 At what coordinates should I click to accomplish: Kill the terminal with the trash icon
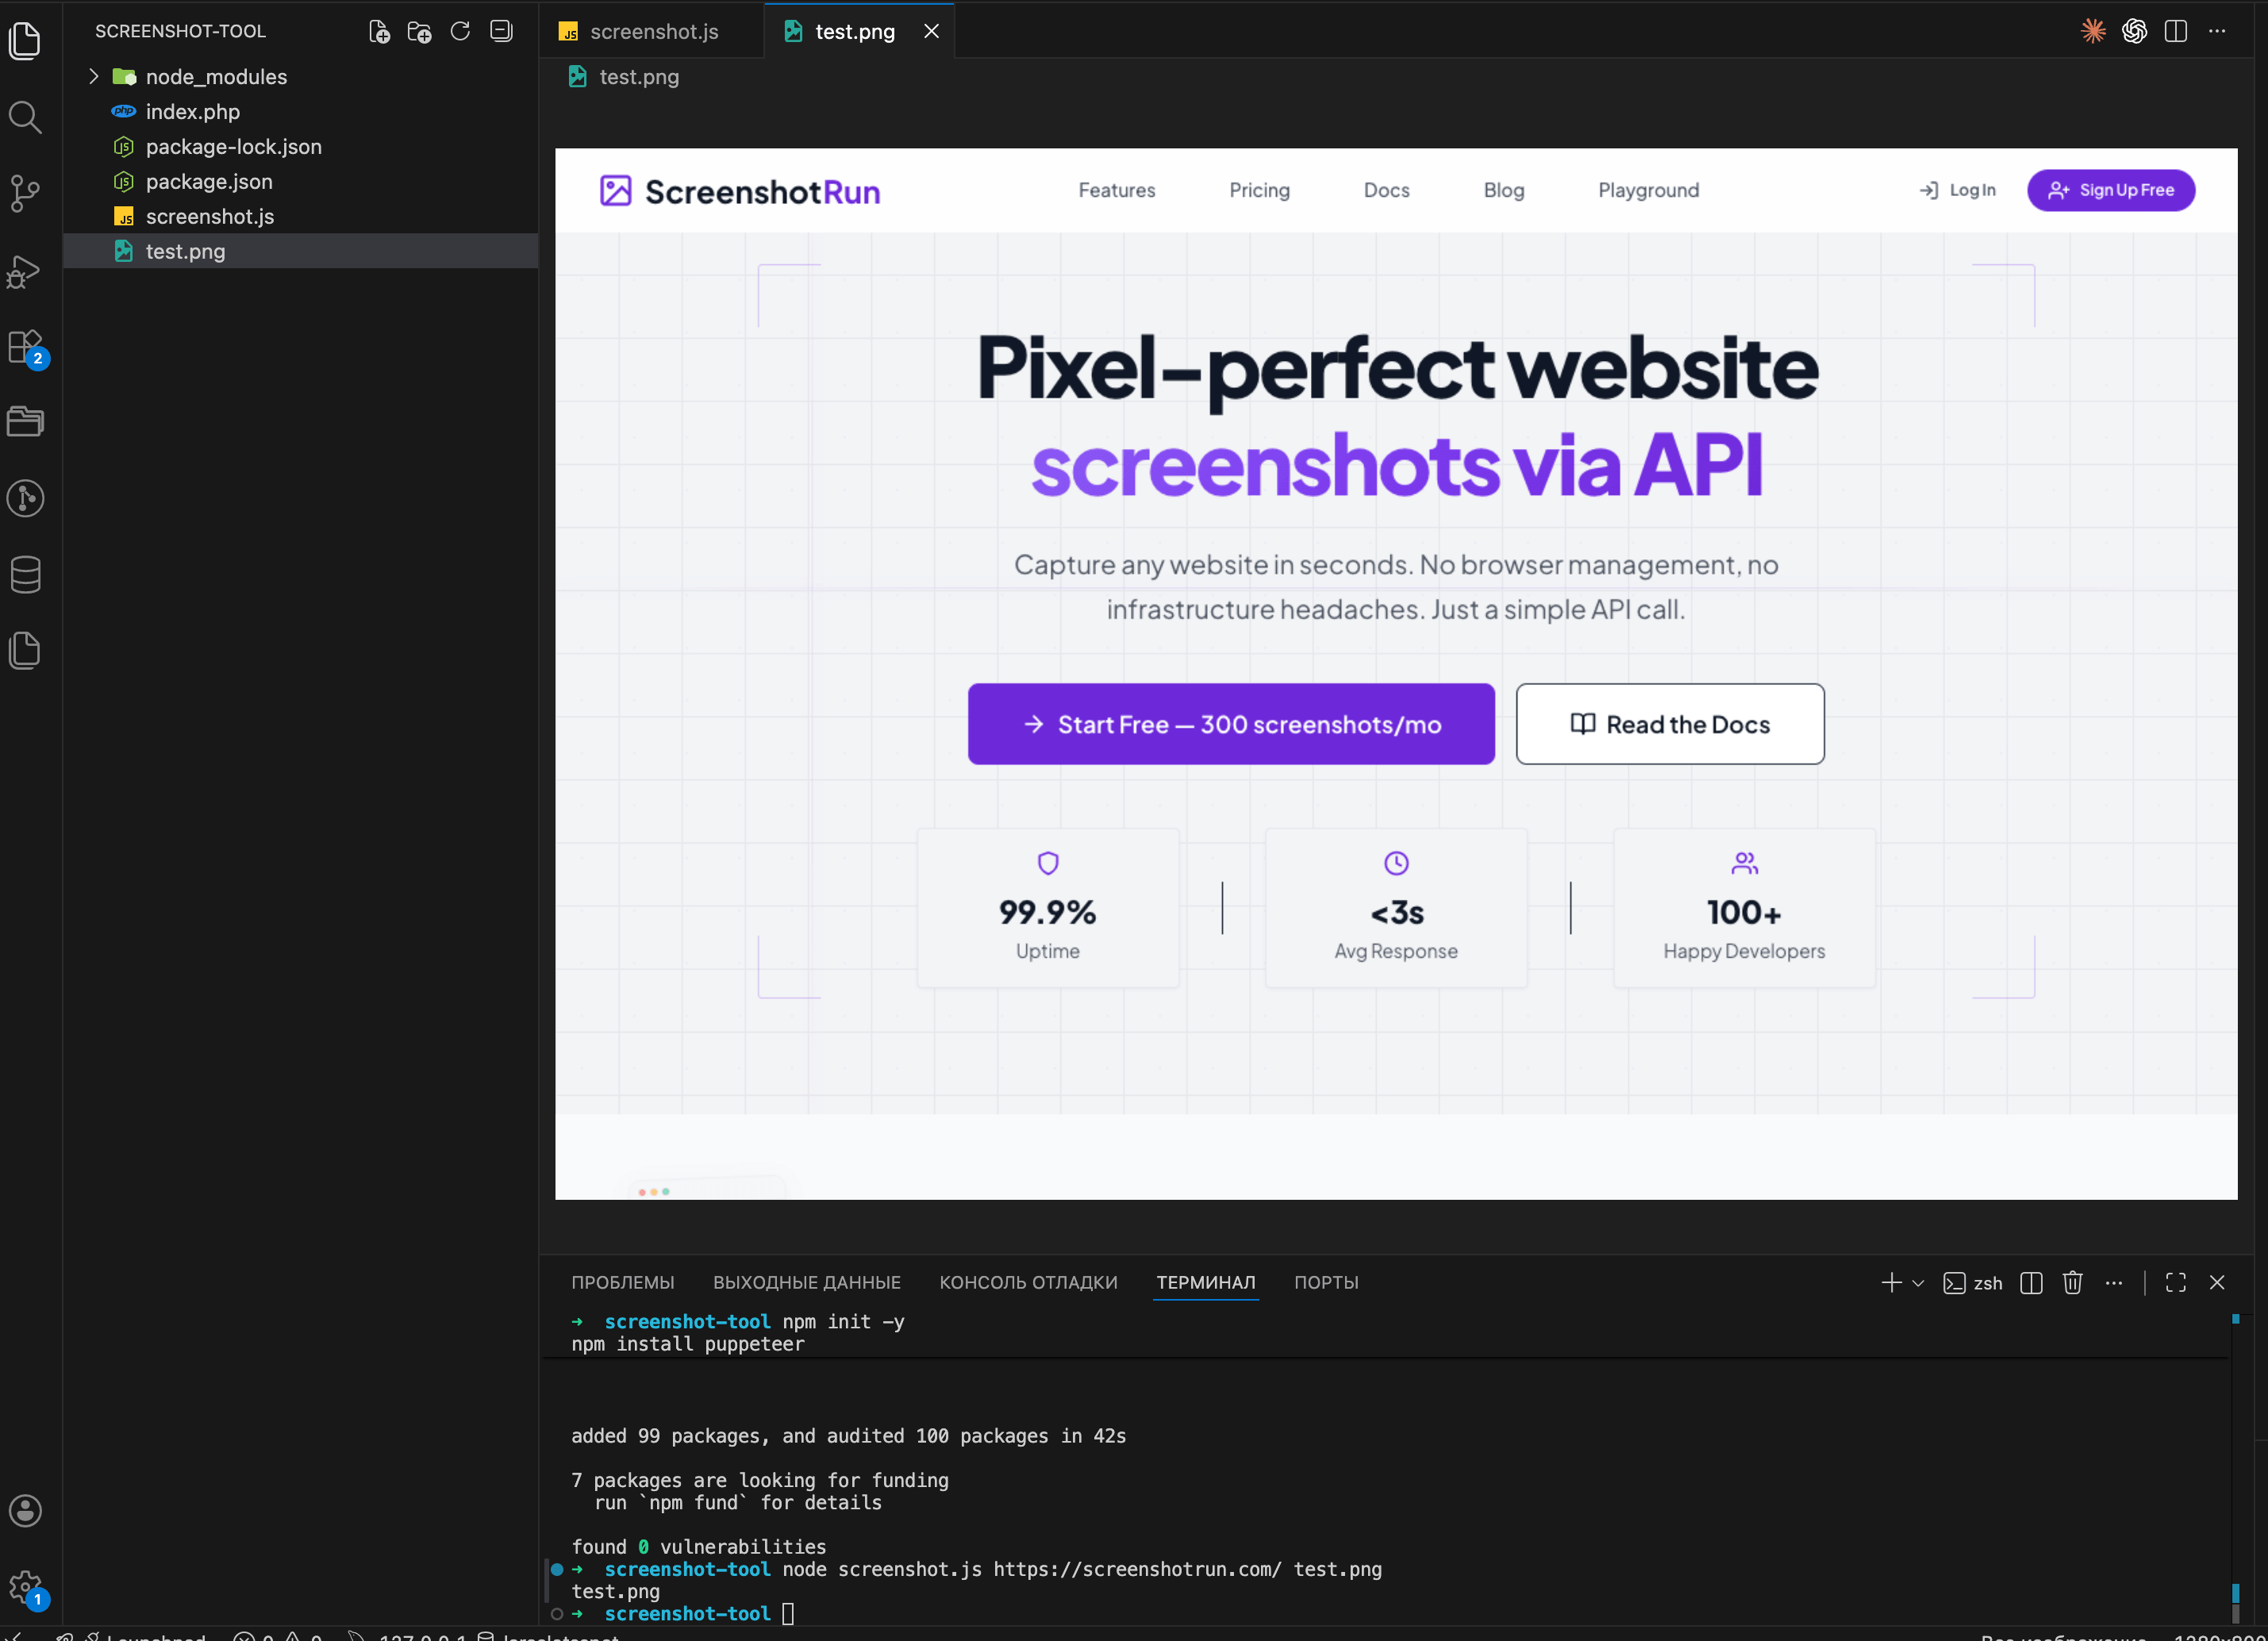coord(2071,1282)
